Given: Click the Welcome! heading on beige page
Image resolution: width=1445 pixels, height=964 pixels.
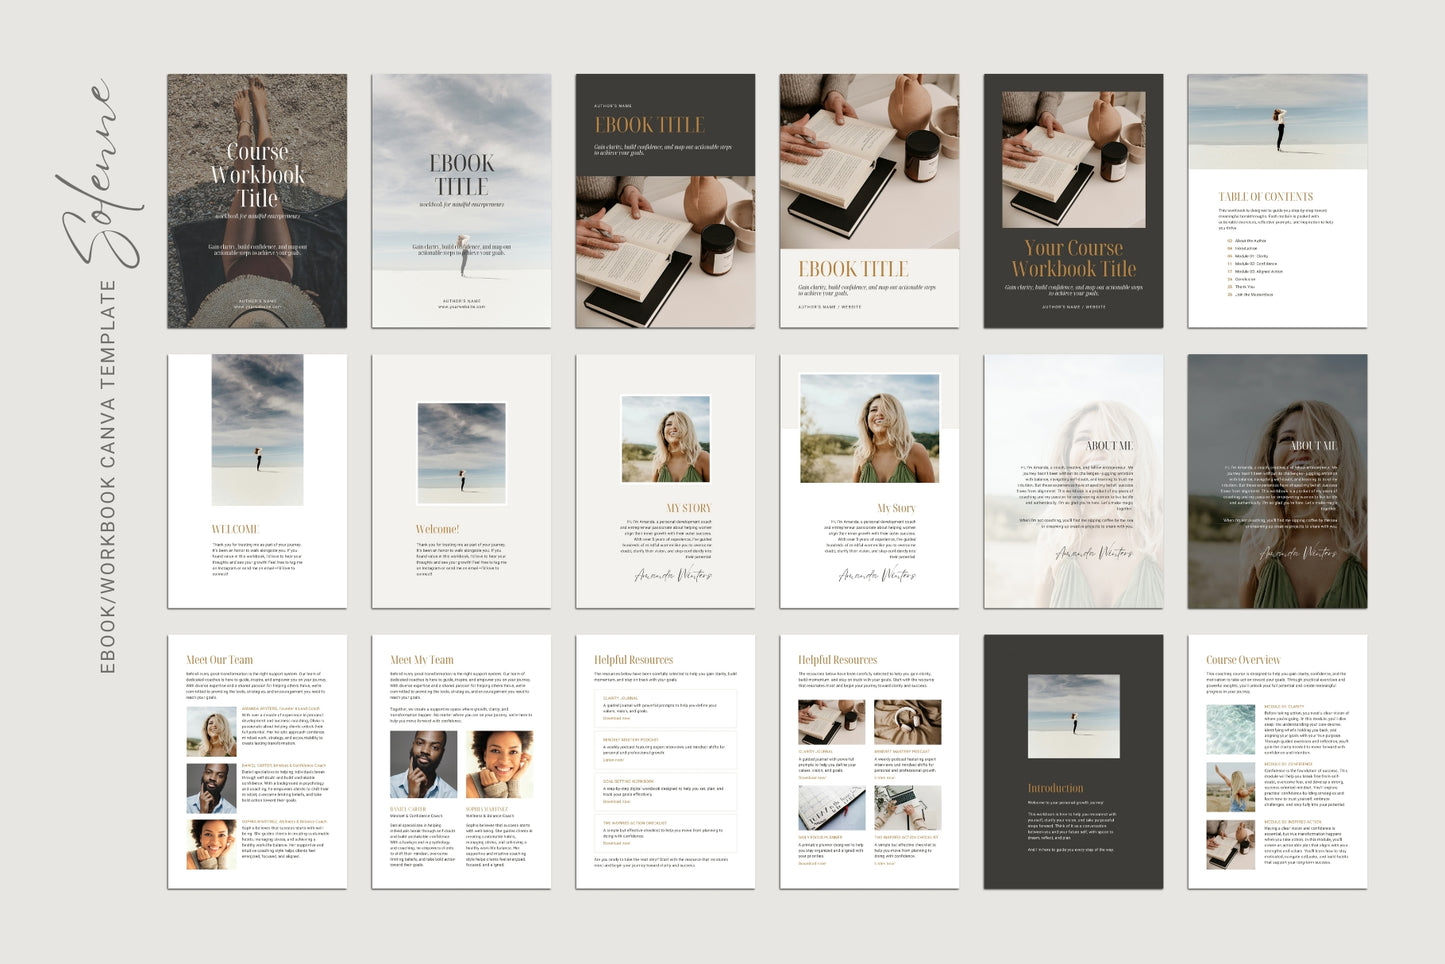Looking at the screenshot, I should point(437,529).
